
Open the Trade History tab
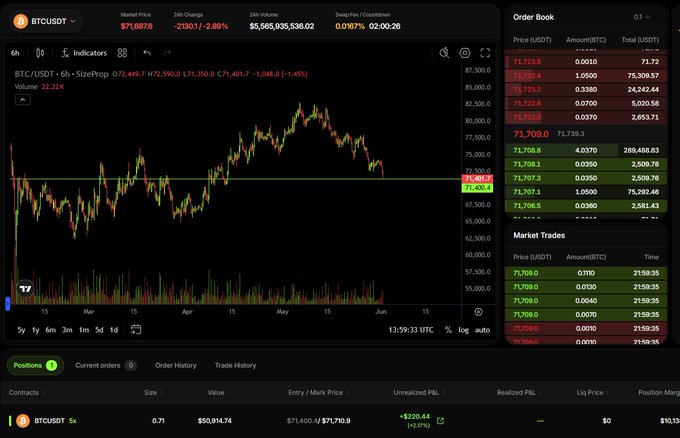click(235, 365)
